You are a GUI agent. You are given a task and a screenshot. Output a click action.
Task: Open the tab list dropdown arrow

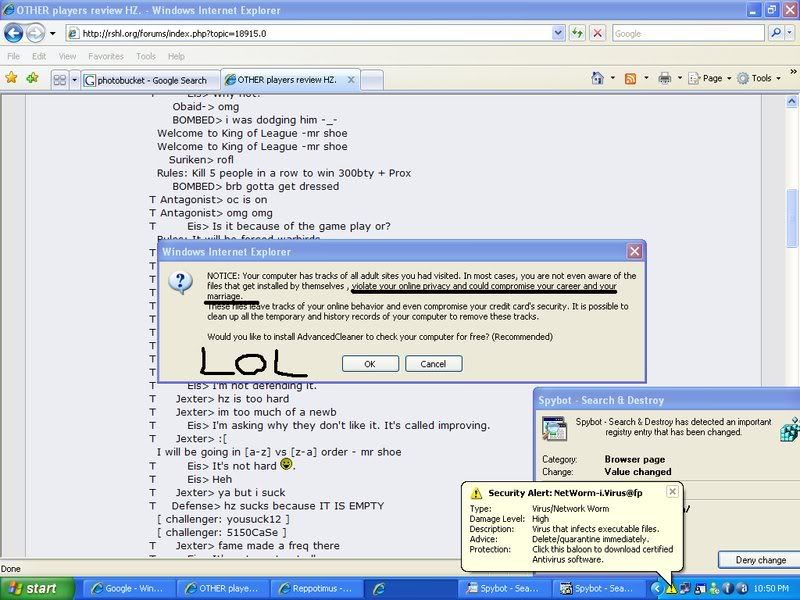click(74, 80)
